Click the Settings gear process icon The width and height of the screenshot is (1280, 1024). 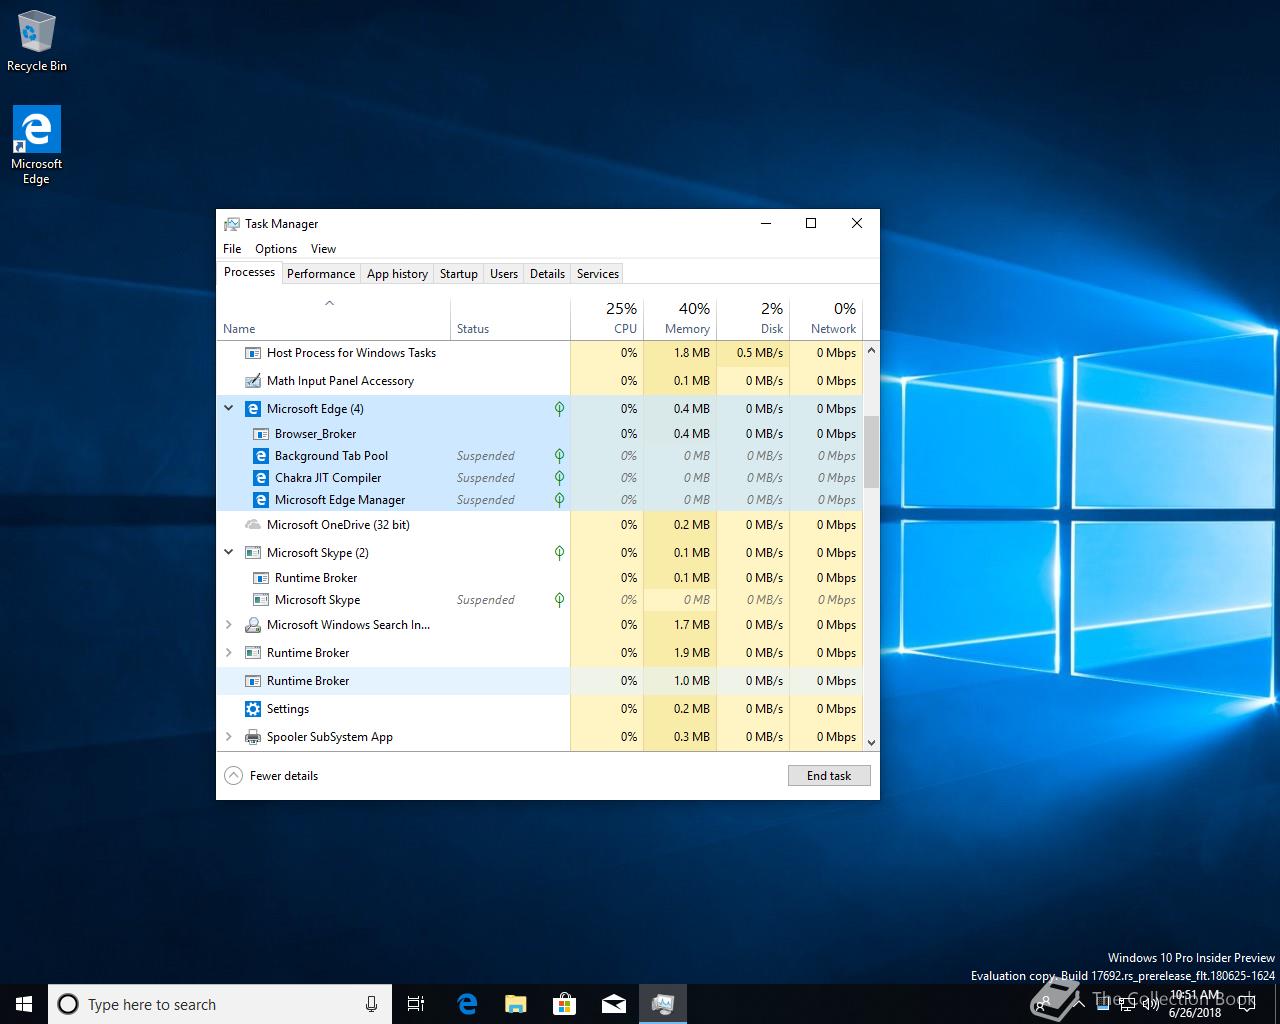point(253,709)
